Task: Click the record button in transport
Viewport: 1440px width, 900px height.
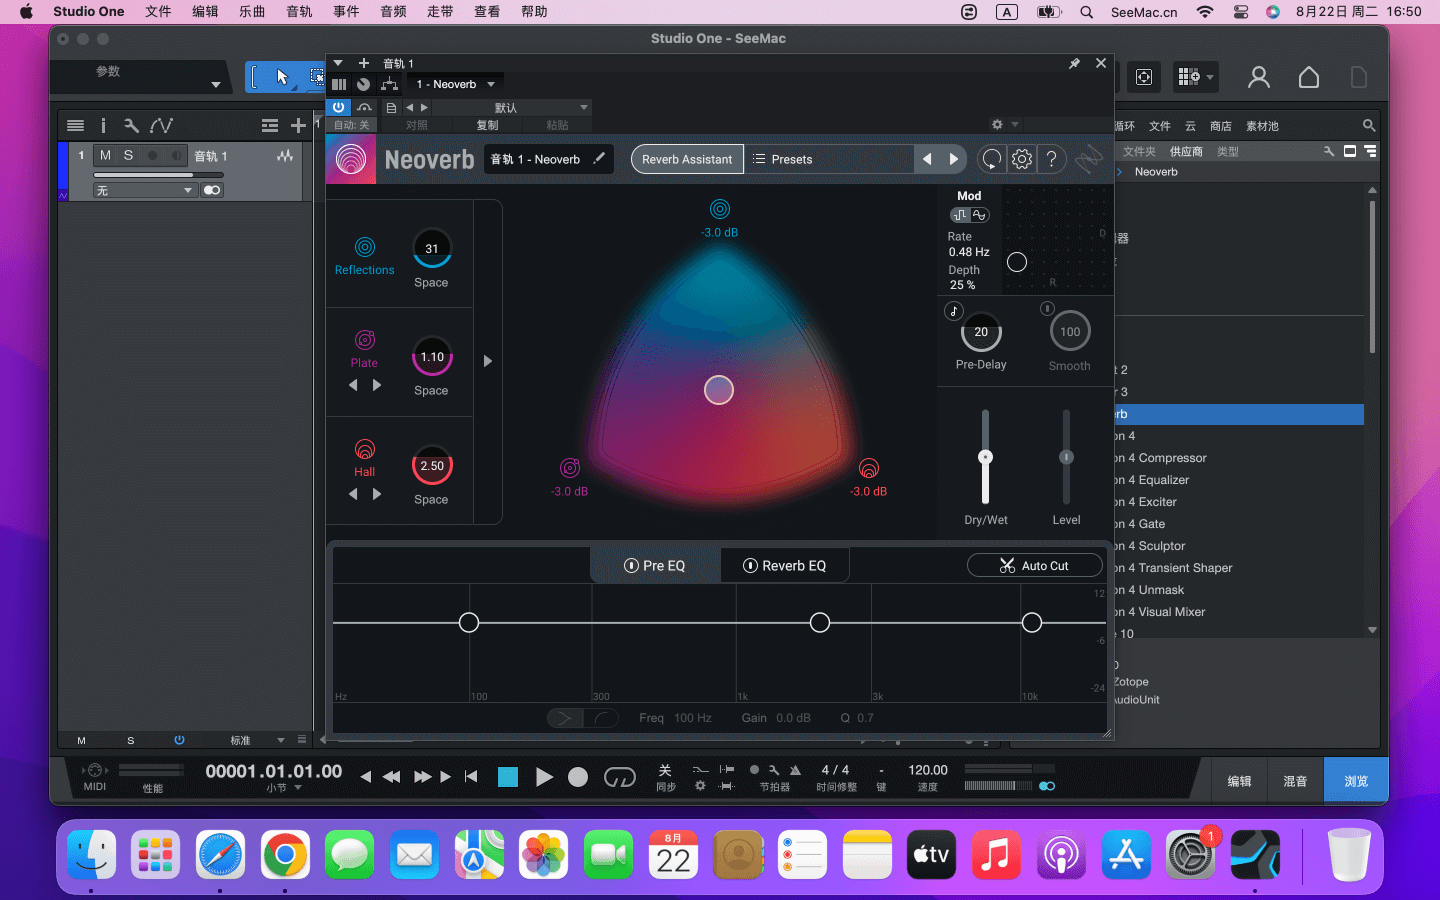Action: click(578, 777)
